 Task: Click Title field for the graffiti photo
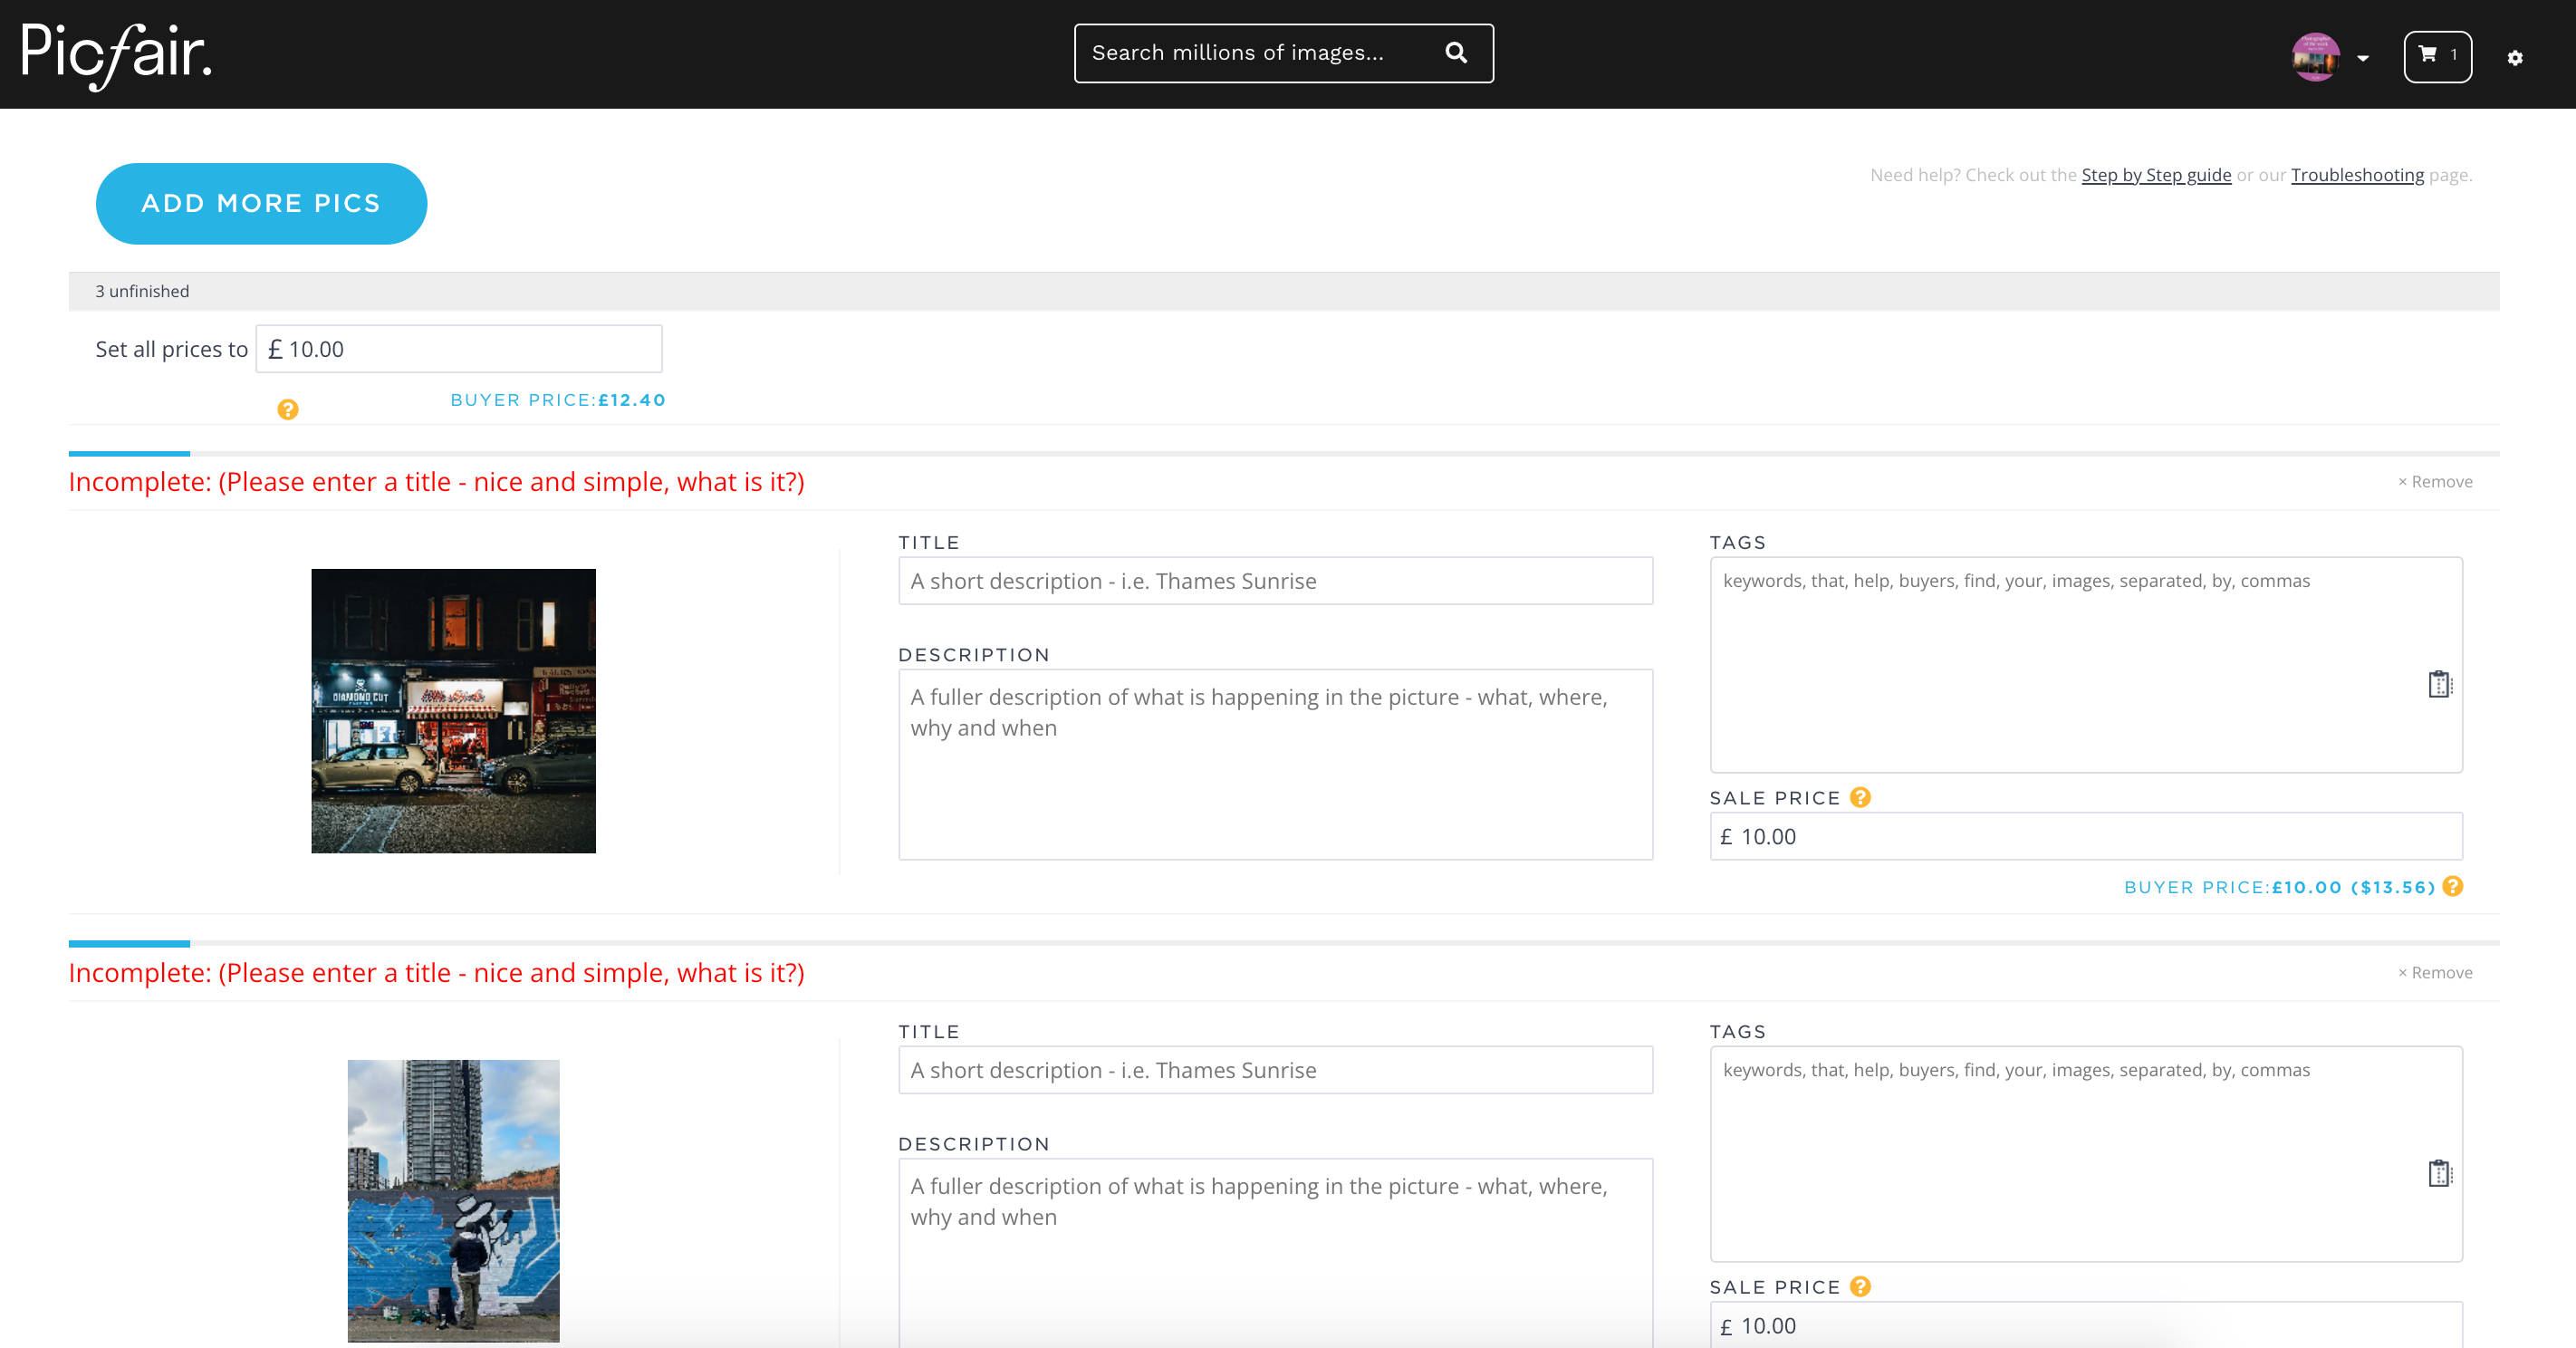click(1275, 1070)
